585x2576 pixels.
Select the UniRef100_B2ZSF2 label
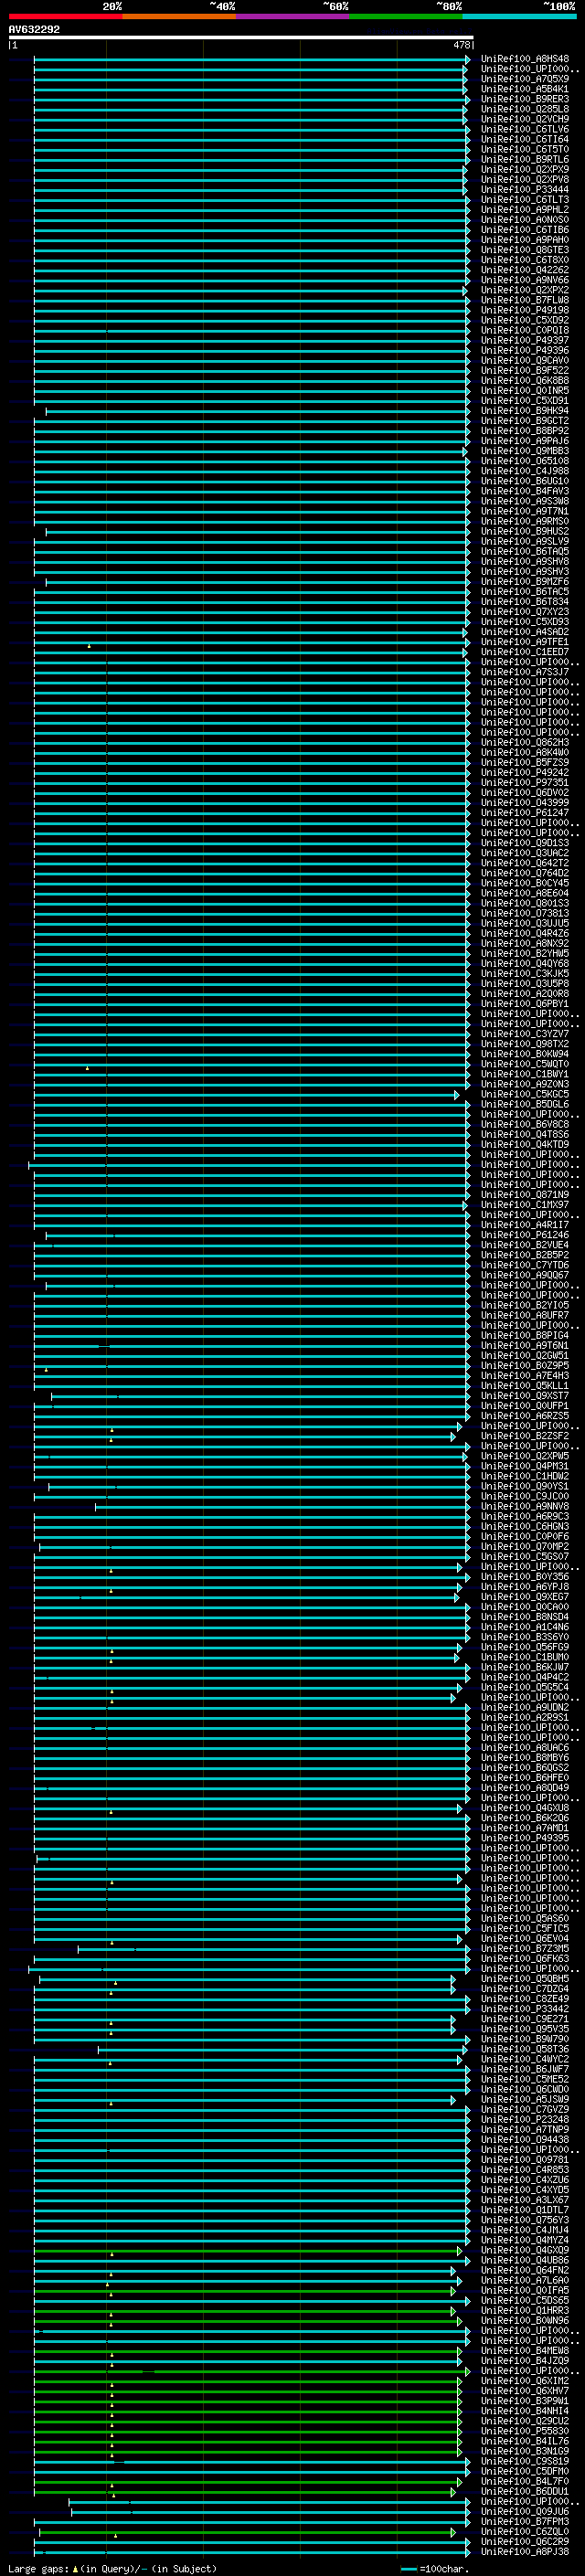pos(524,1436)
